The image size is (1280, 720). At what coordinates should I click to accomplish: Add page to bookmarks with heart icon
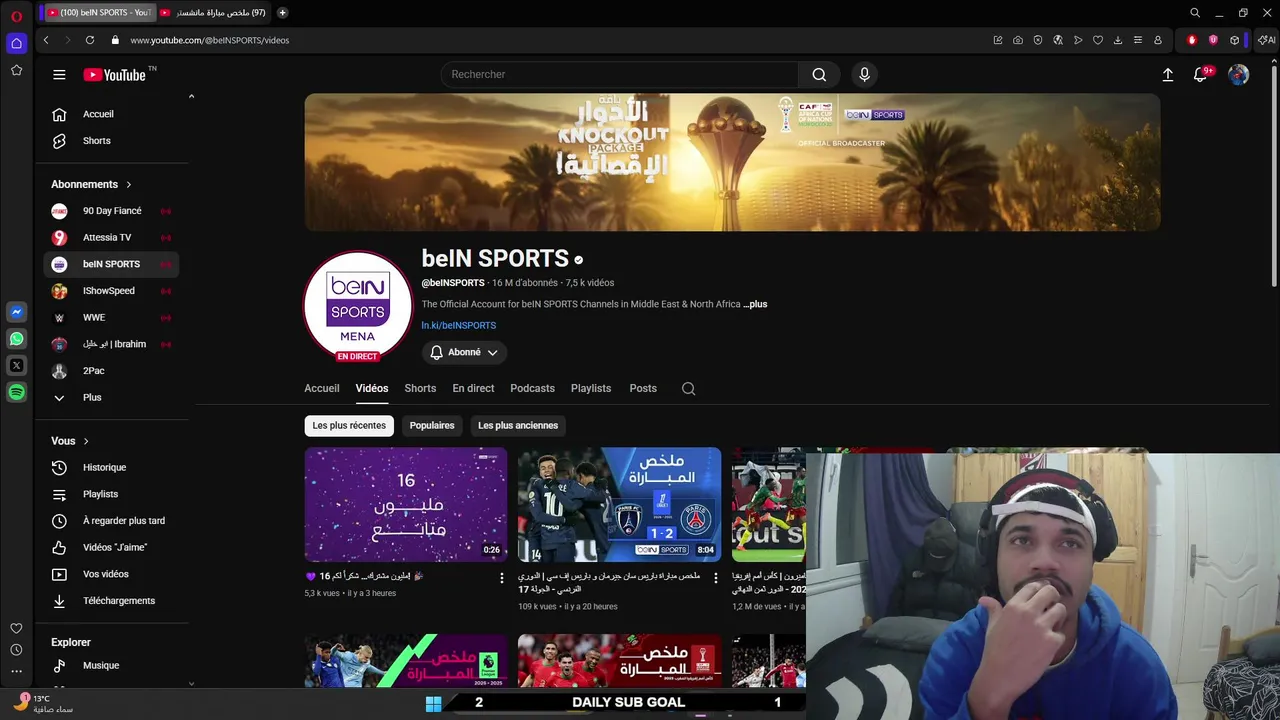tap(1098, 40)
